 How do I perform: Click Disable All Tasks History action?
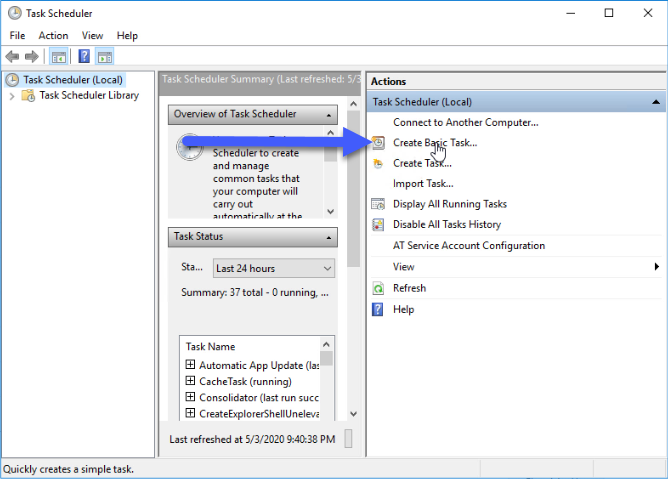click(x=447, y=225)
